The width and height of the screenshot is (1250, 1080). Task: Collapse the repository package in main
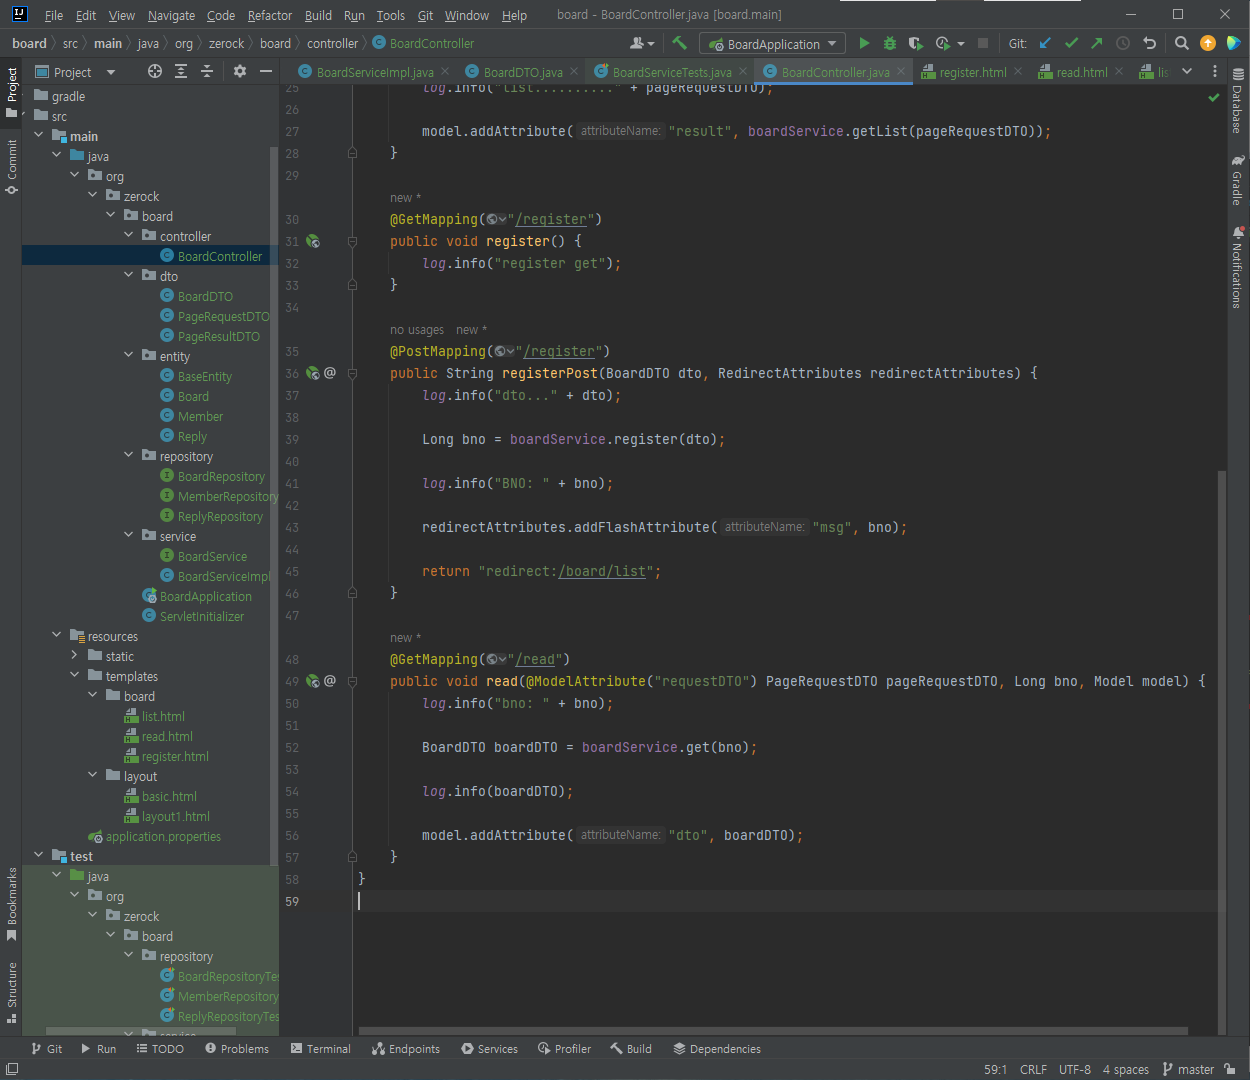(x=129, y=456)
